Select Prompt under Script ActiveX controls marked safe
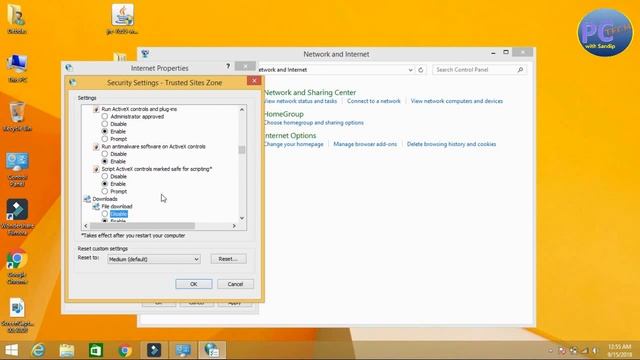Screen dimensions: 640x360 105,191
